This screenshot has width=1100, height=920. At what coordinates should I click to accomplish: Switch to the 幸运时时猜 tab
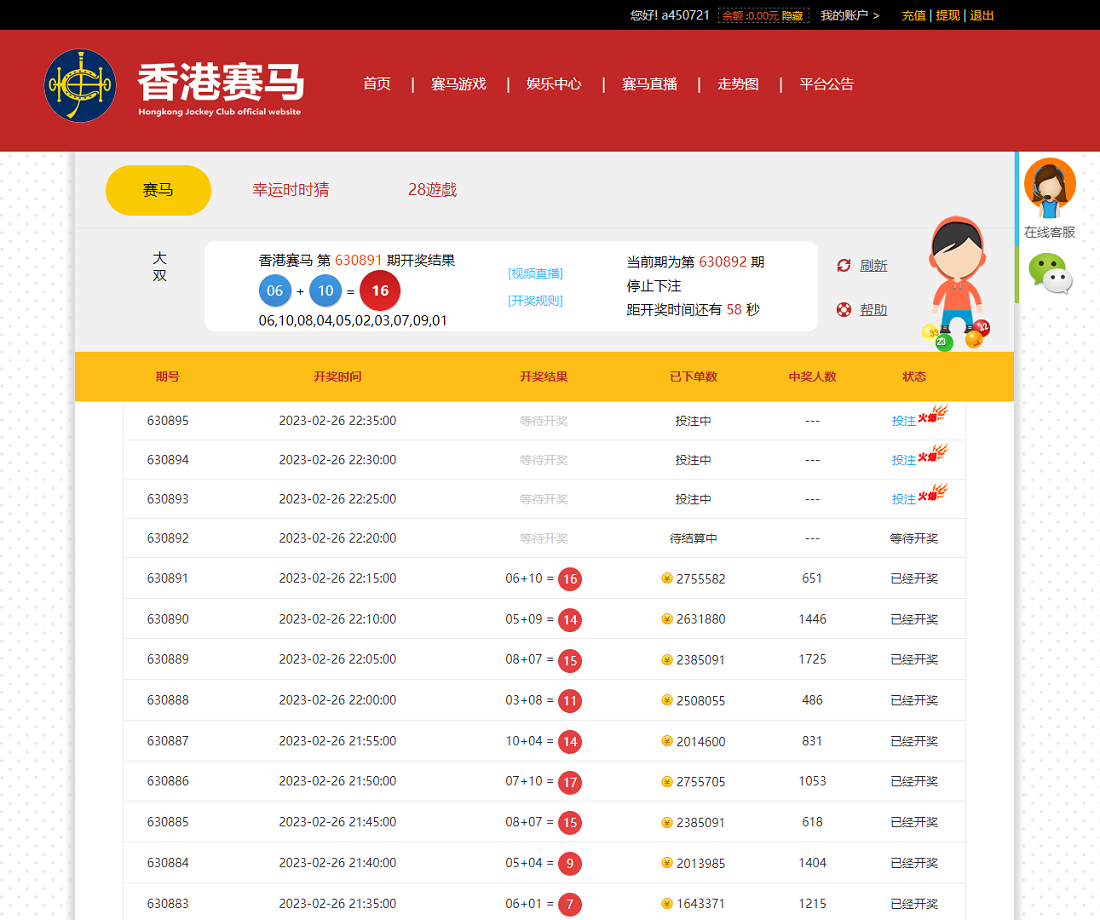coord(290,190)
